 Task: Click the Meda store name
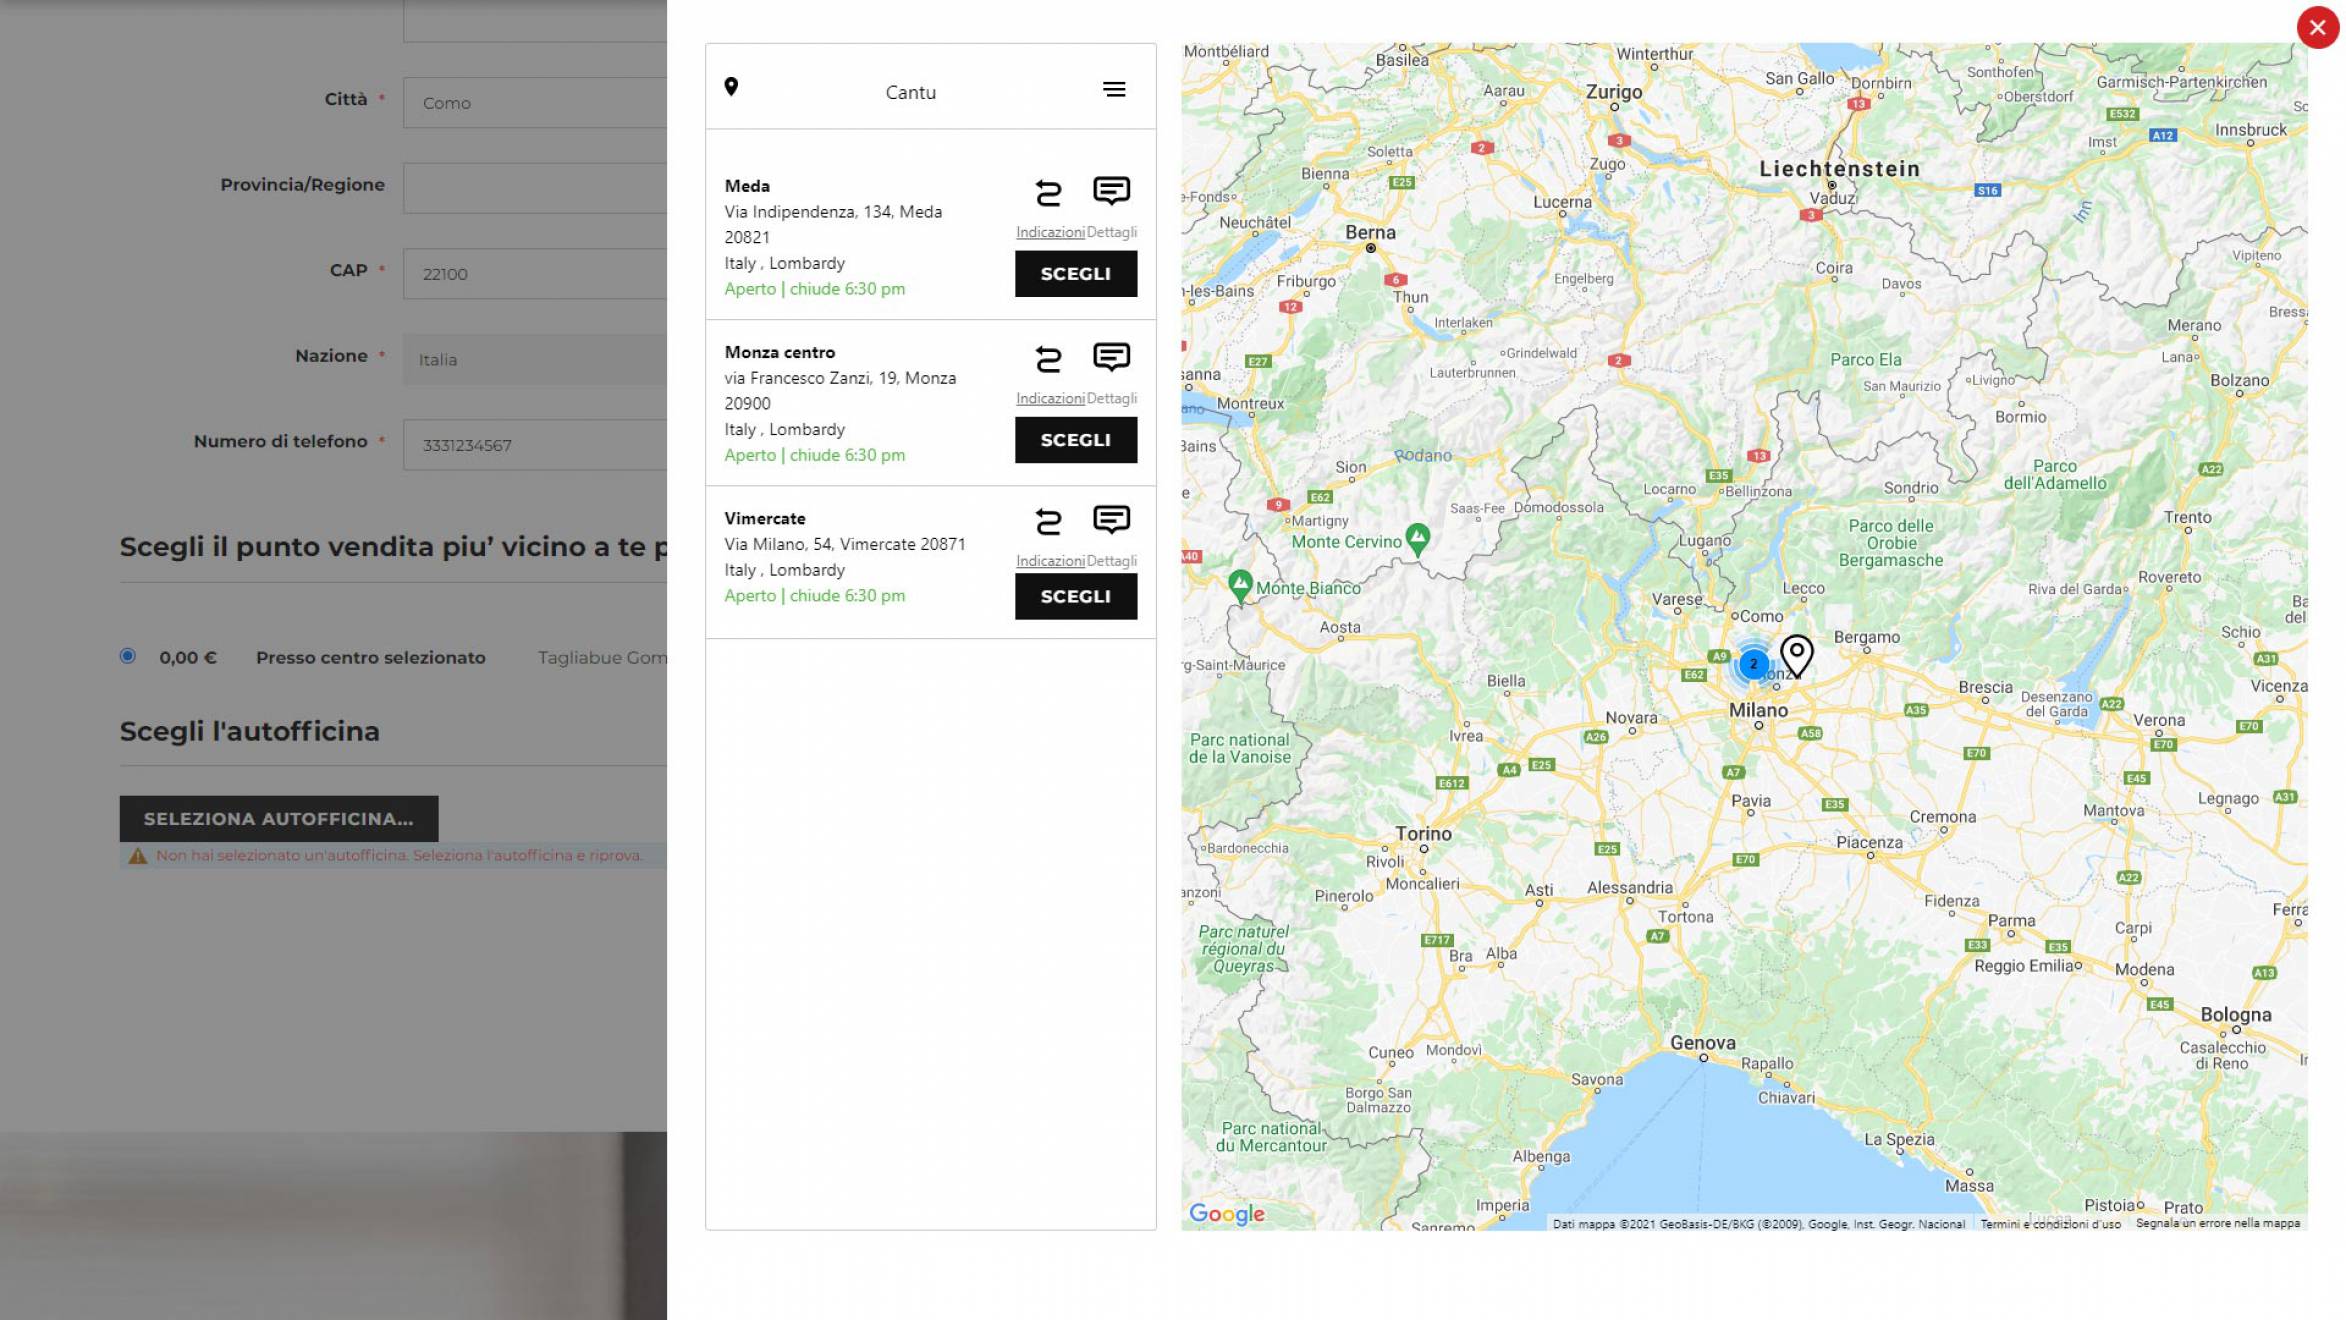pos(747,186)
